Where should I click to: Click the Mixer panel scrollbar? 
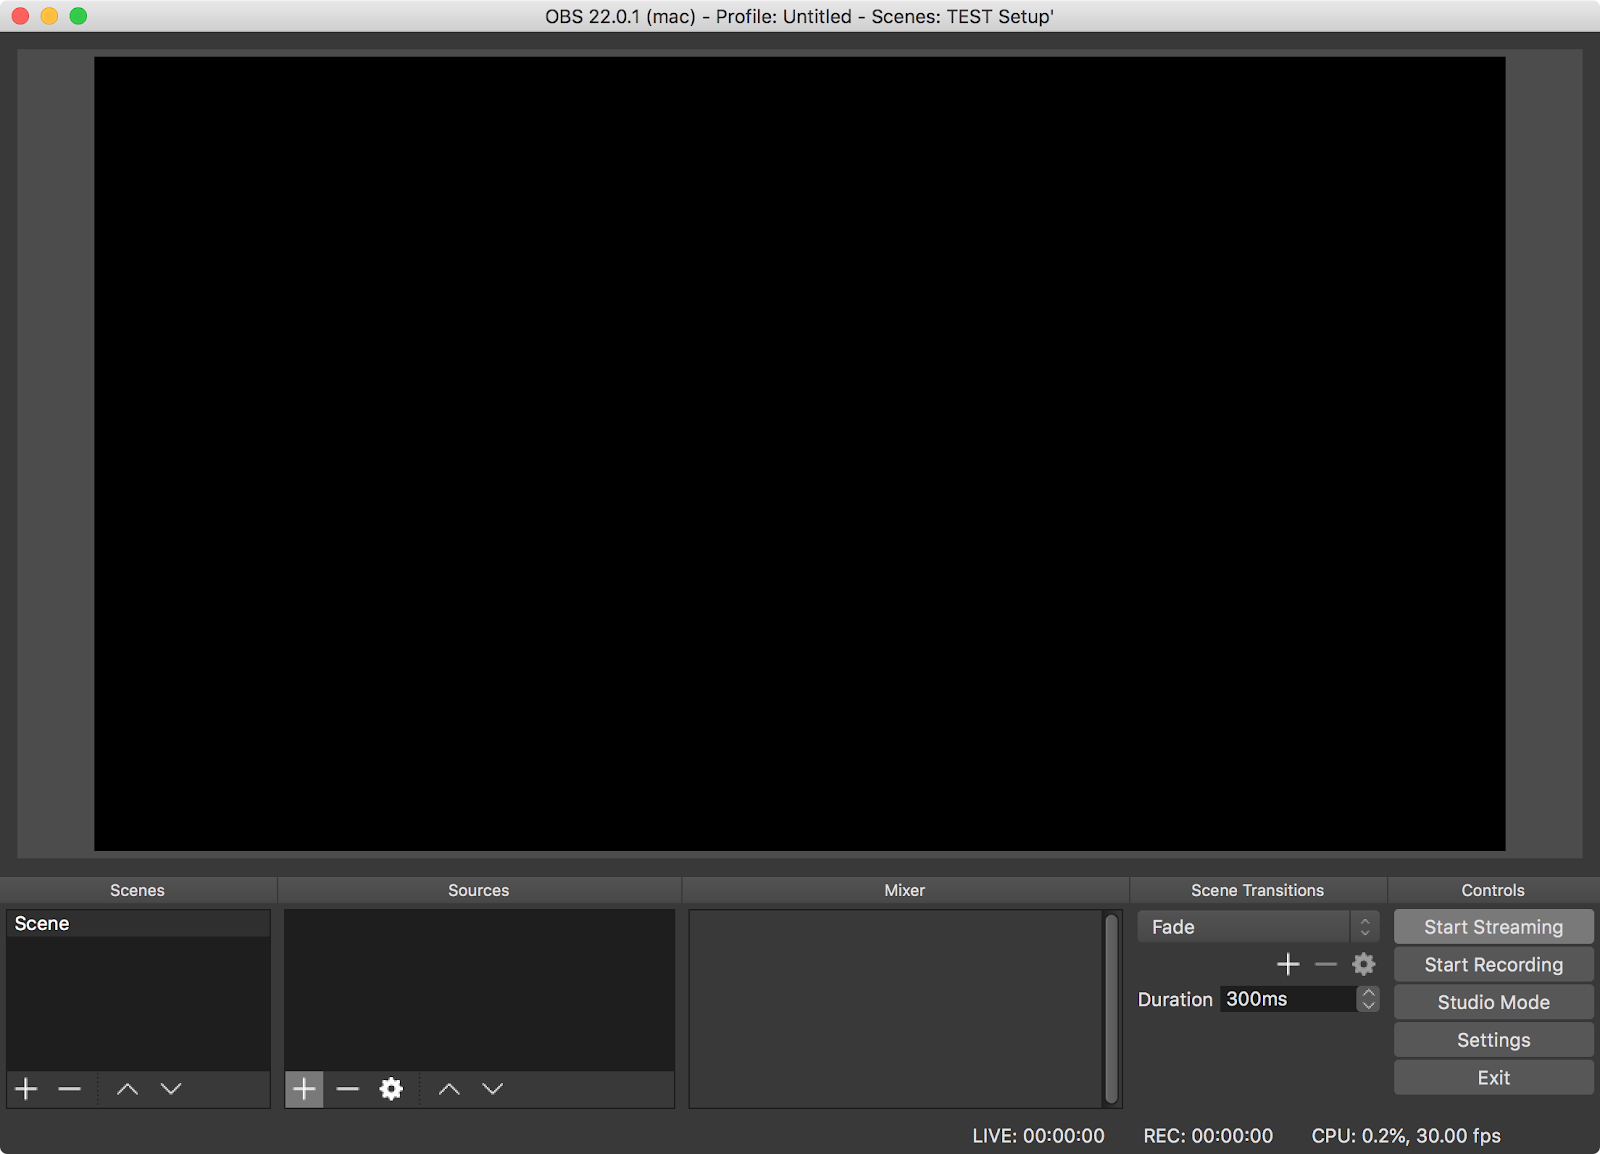coord(1111,1008)
